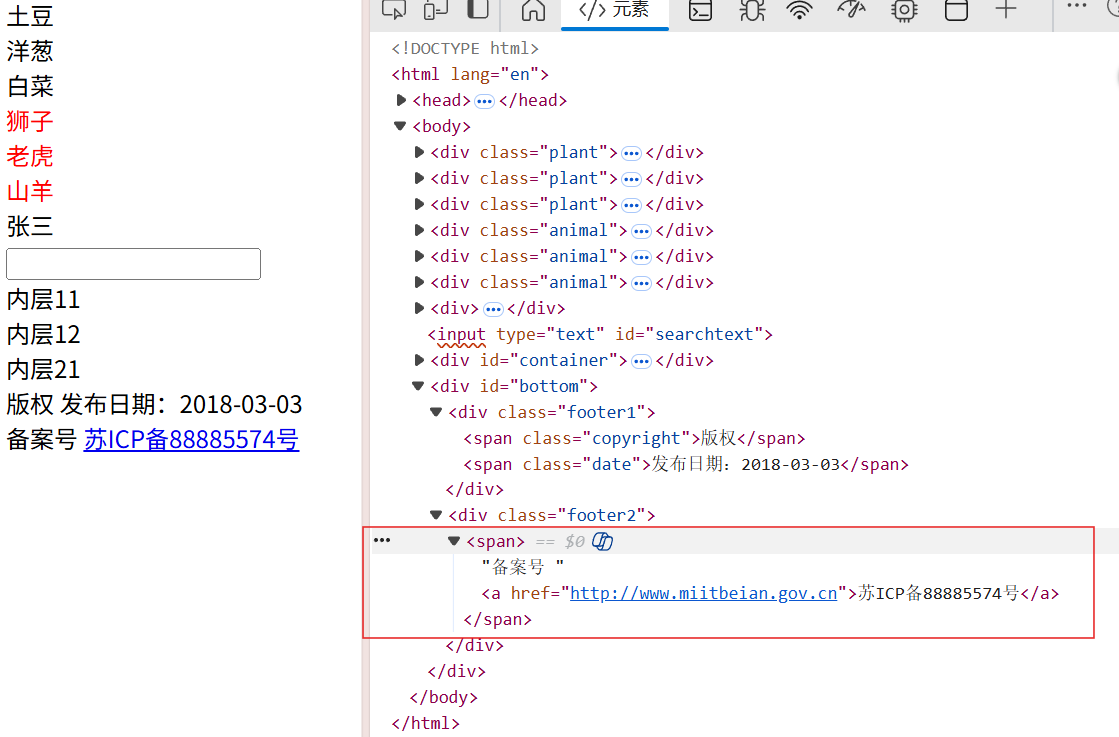Screen dimensions: 1119x737
Task: Select the html lang="en" node
Action: pyautogui.click(x=470, y=74)
